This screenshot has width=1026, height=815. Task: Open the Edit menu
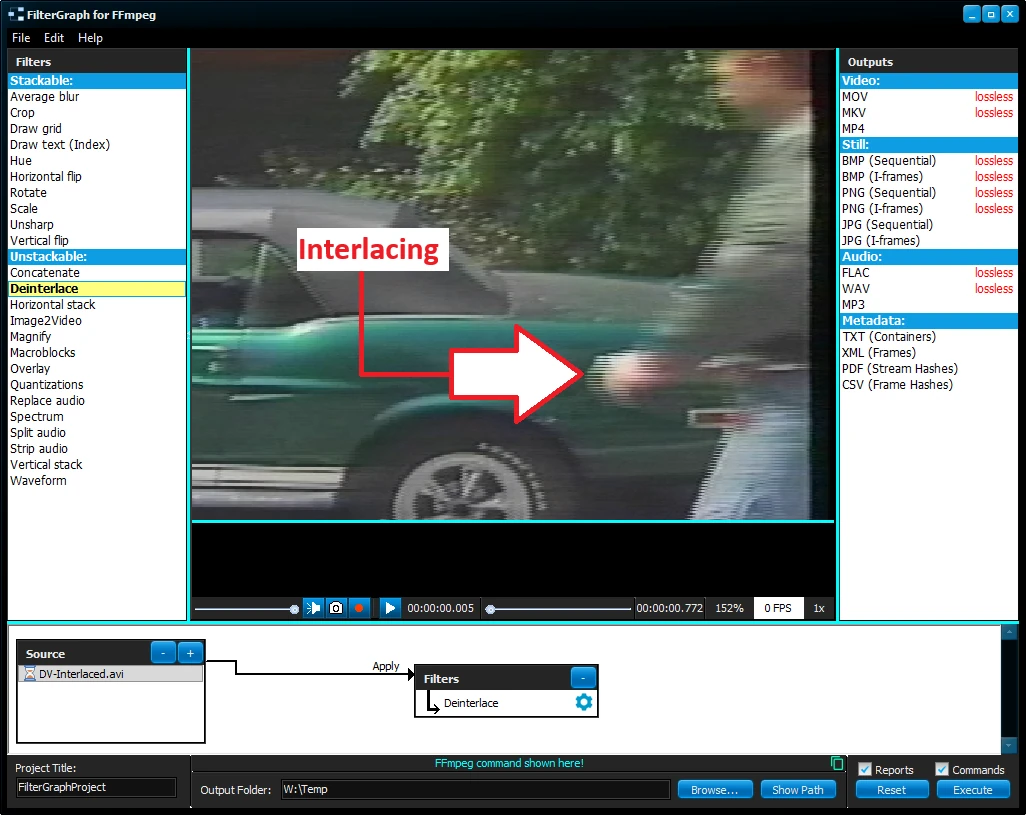(x=54, y=38)
